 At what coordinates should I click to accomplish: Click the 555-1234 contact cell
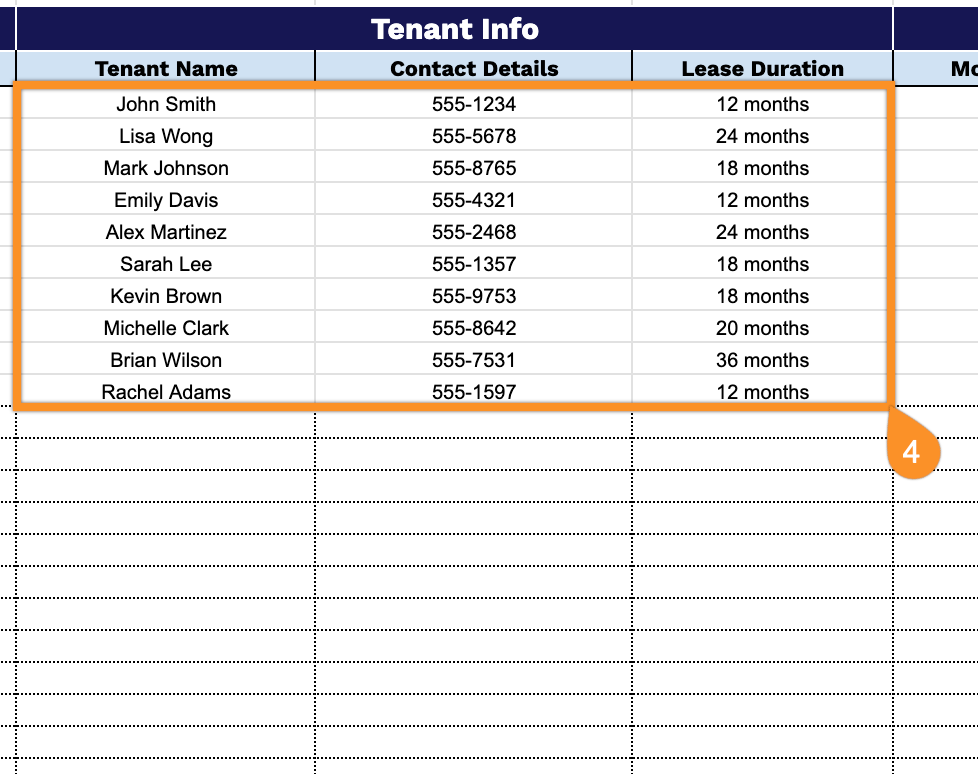click(474, 104)
